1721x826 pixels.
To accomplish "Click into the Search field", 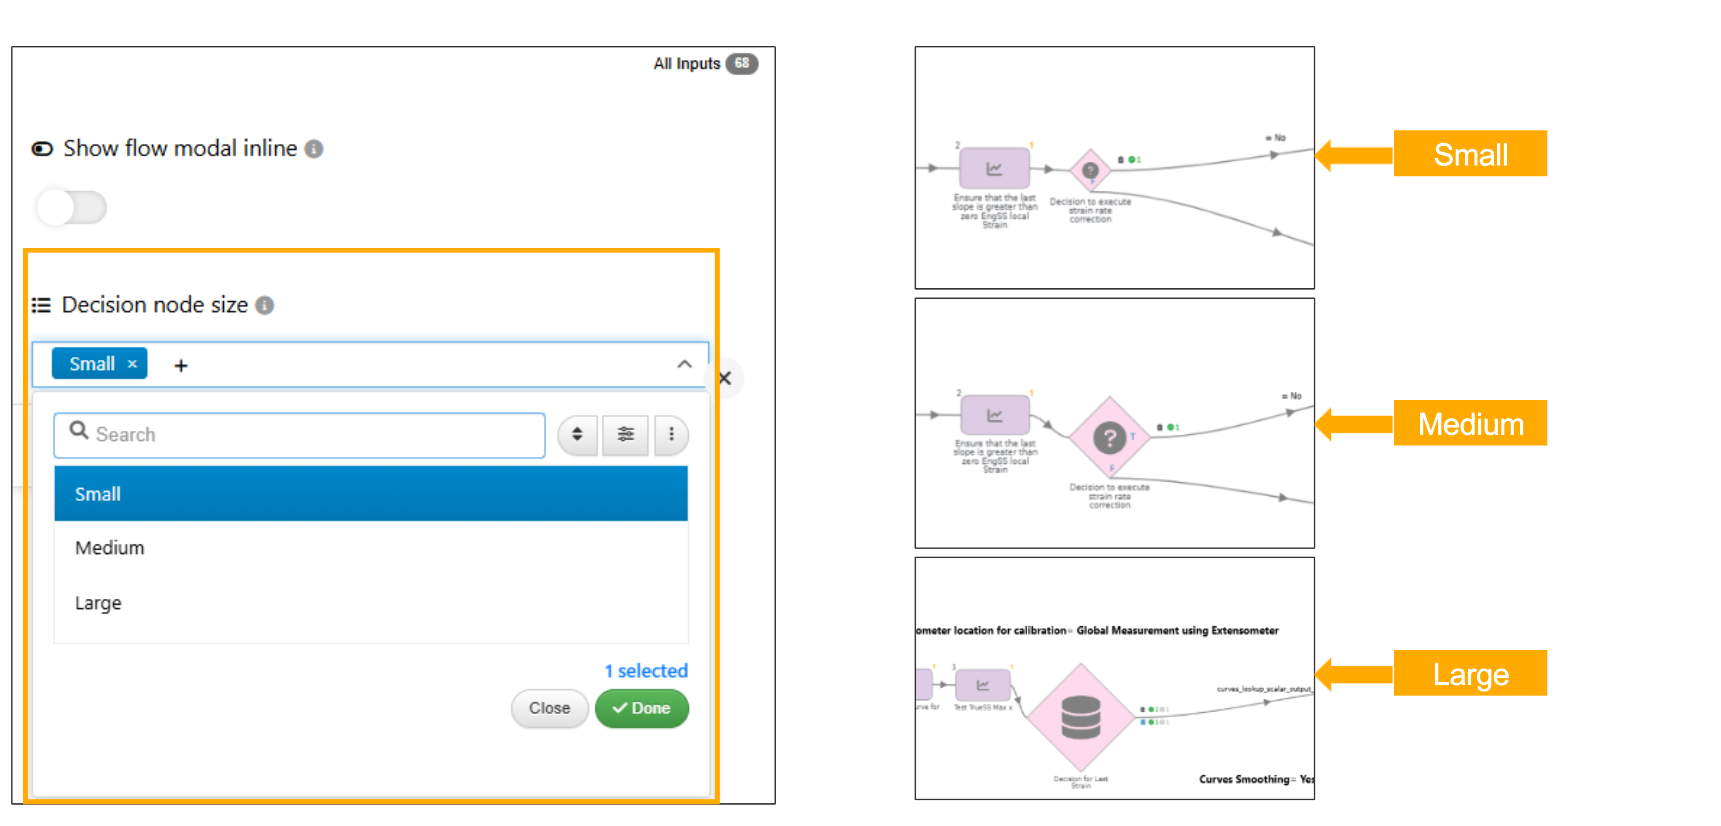I will 300,435.
